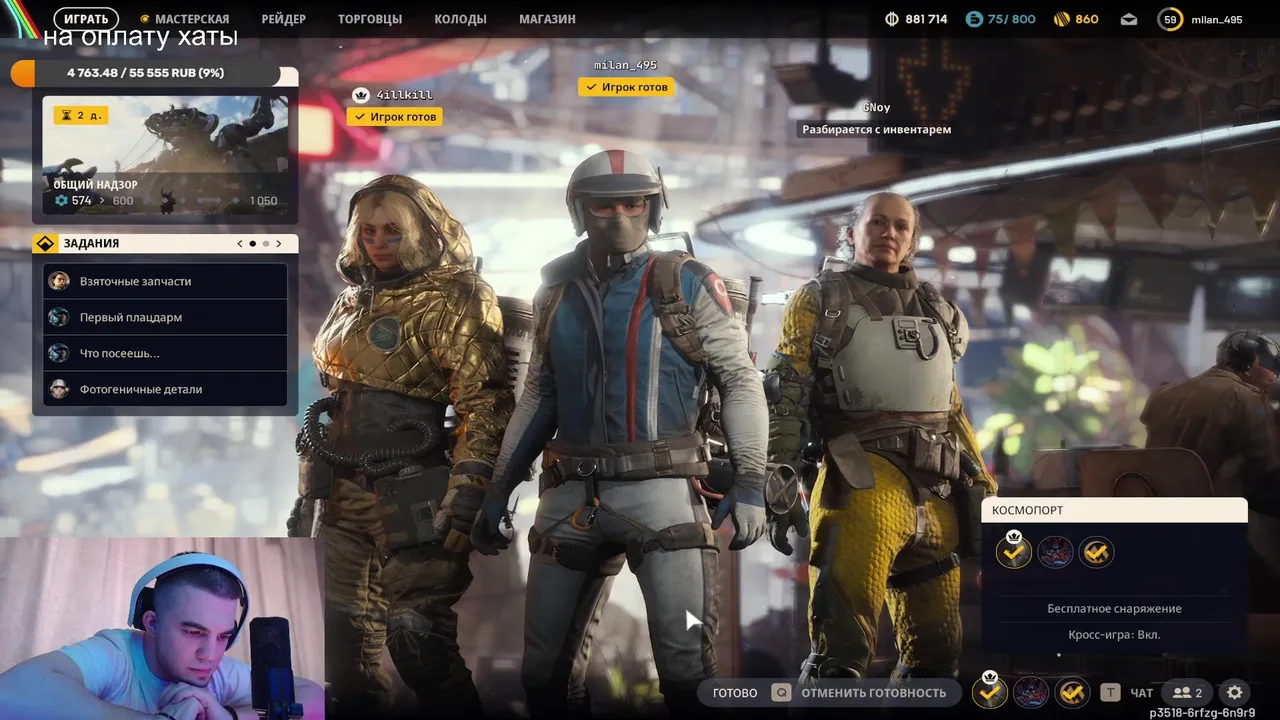Click the milan_495 profile name in the top bar
This screenshot has width=1280, height=720.
(x=1215, y=19)
